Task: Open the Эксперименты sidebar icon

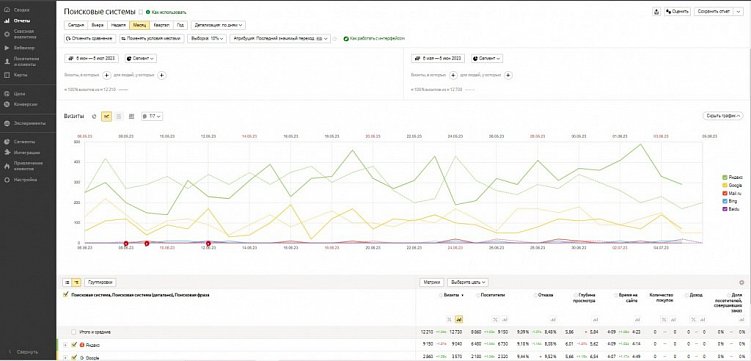Action: (x=7, y=123)
